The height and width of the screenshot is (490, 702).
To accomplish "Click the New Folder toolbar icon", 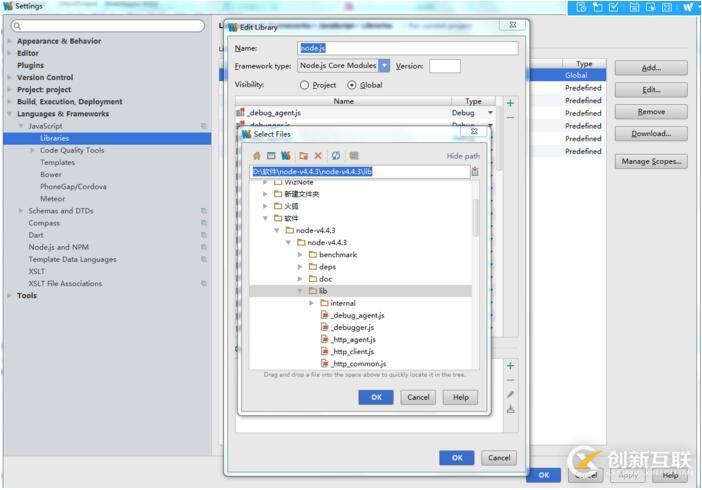I will (x=303, y=156).
